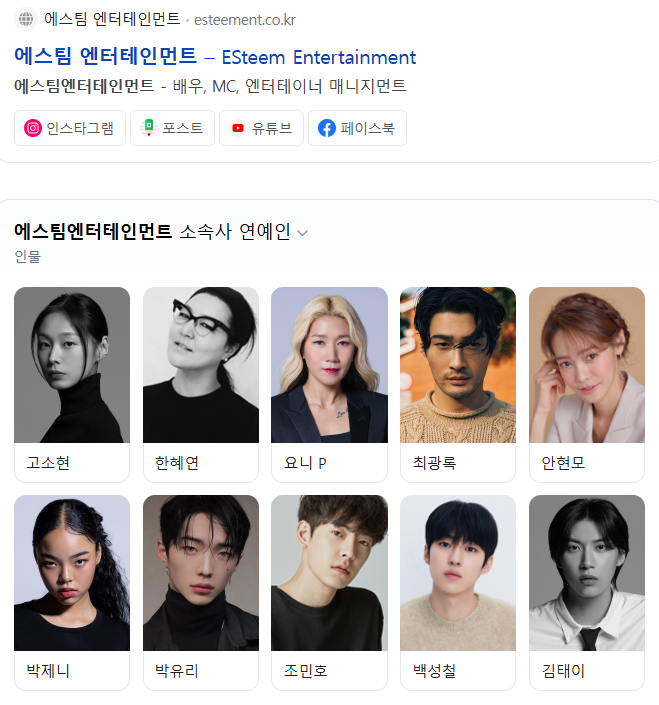Expand the 소속사 연예인 dropdown chevron
The image size is (659, 705).
pos(303,233)
